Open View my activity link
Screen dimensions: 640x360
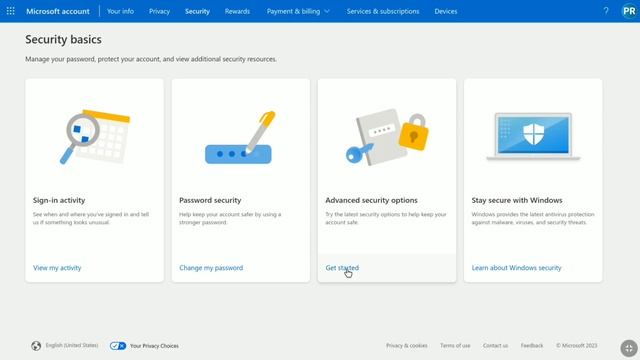click(57, 268)
